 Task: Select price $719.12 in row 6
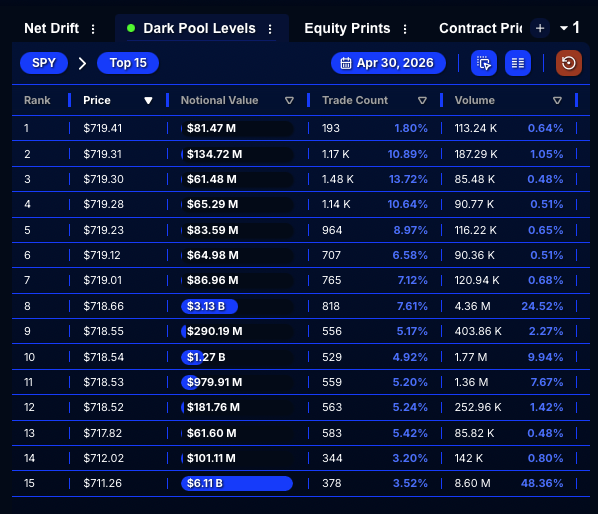pos(102,255)
